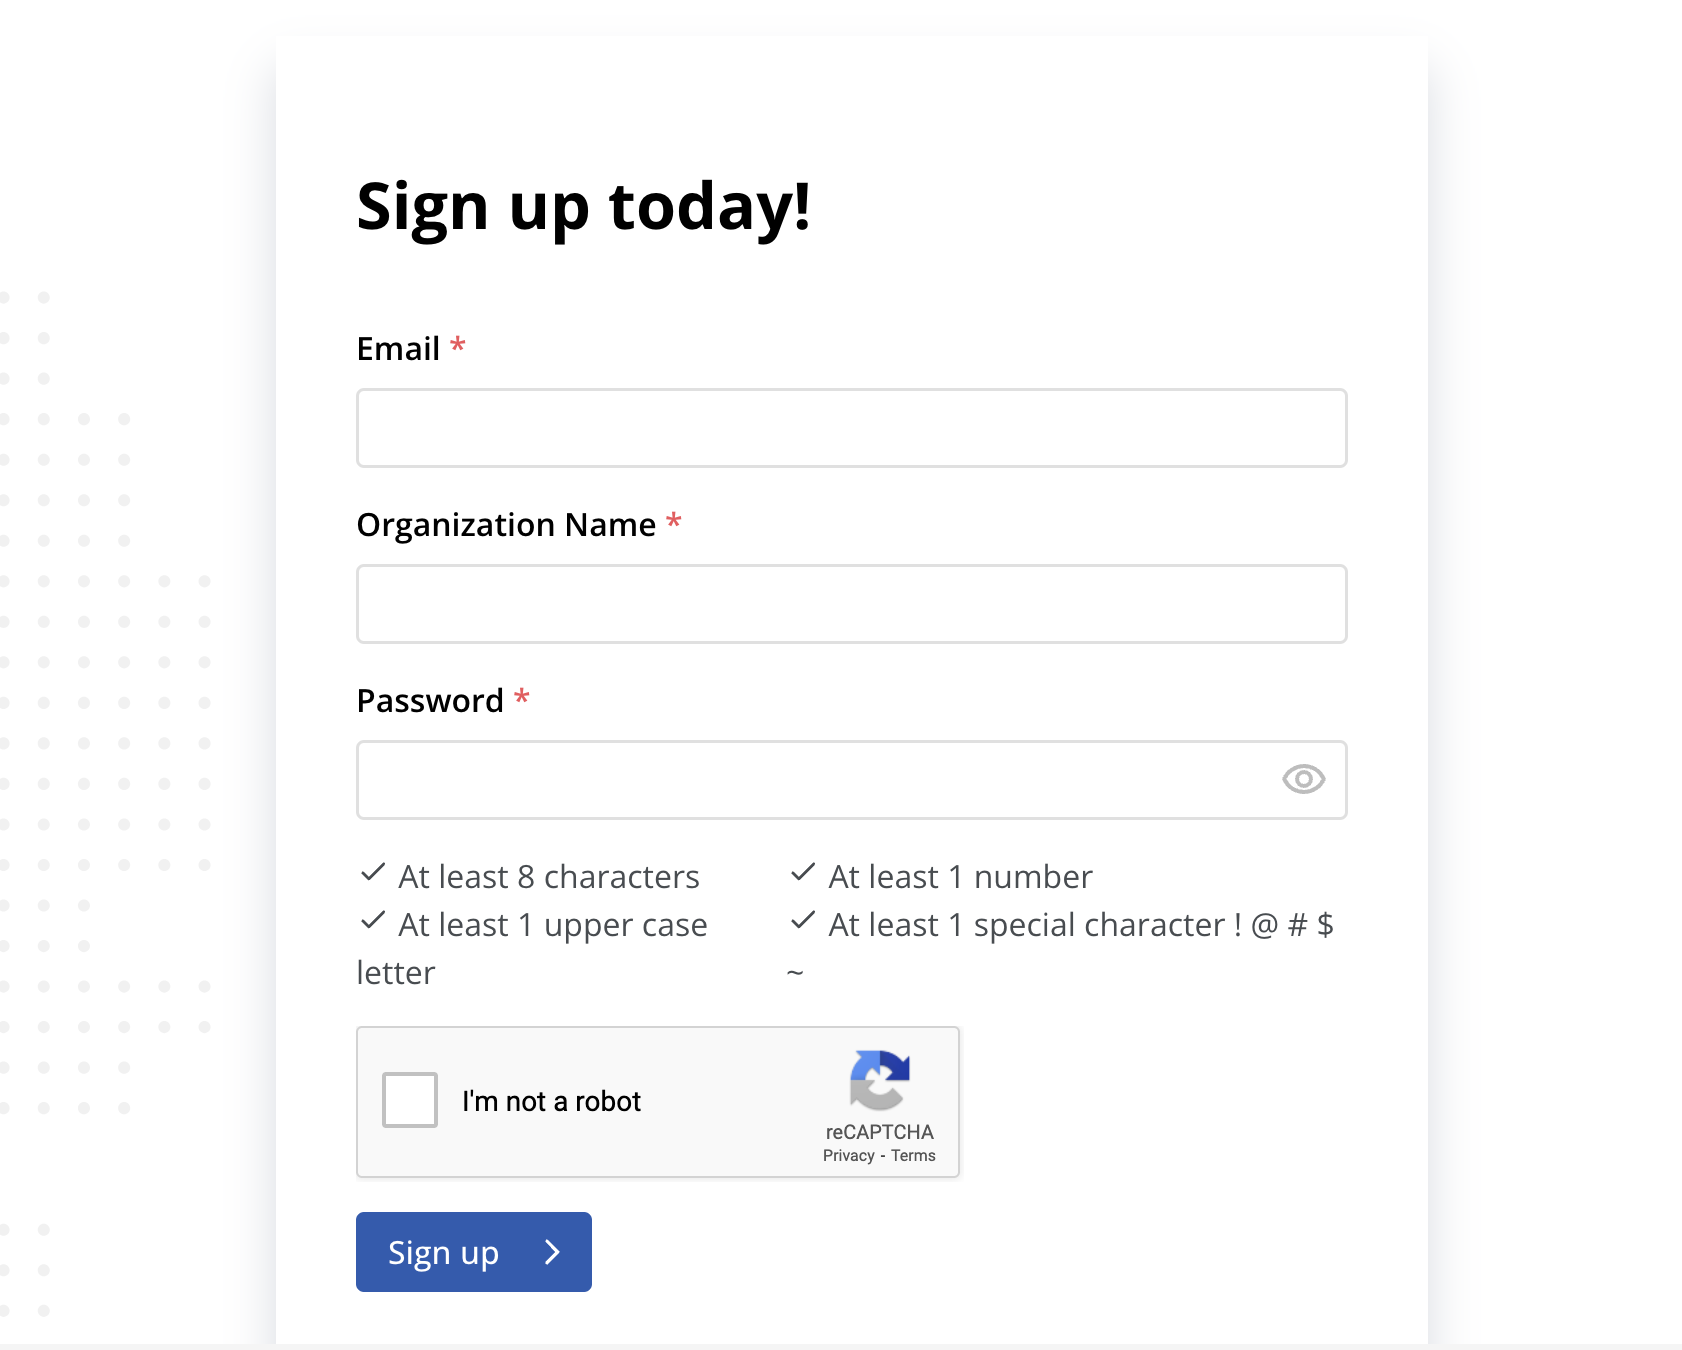The height and width of the screenshot is (1350, 1682).
Task: Click the Organization Name label
Action: 506,525
